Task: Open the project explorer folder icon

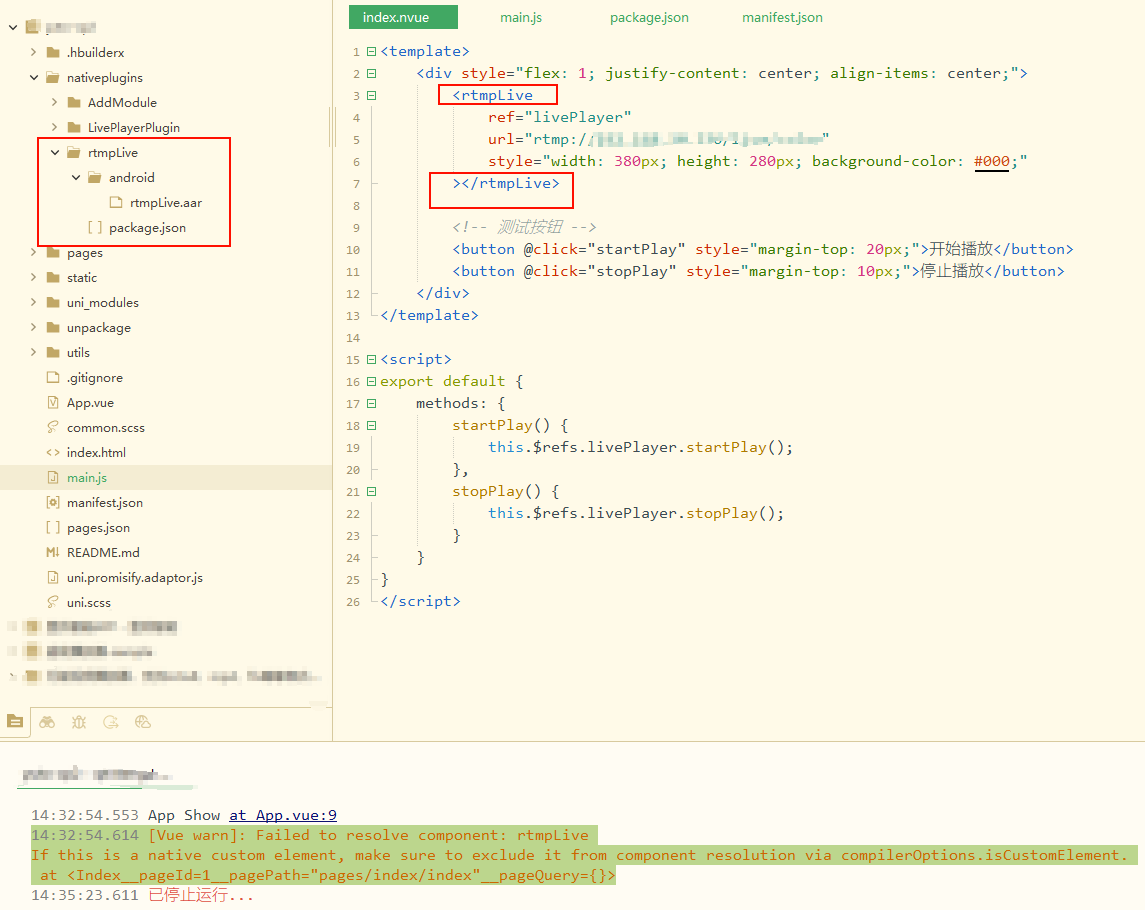Action: [x=14, y=721]
